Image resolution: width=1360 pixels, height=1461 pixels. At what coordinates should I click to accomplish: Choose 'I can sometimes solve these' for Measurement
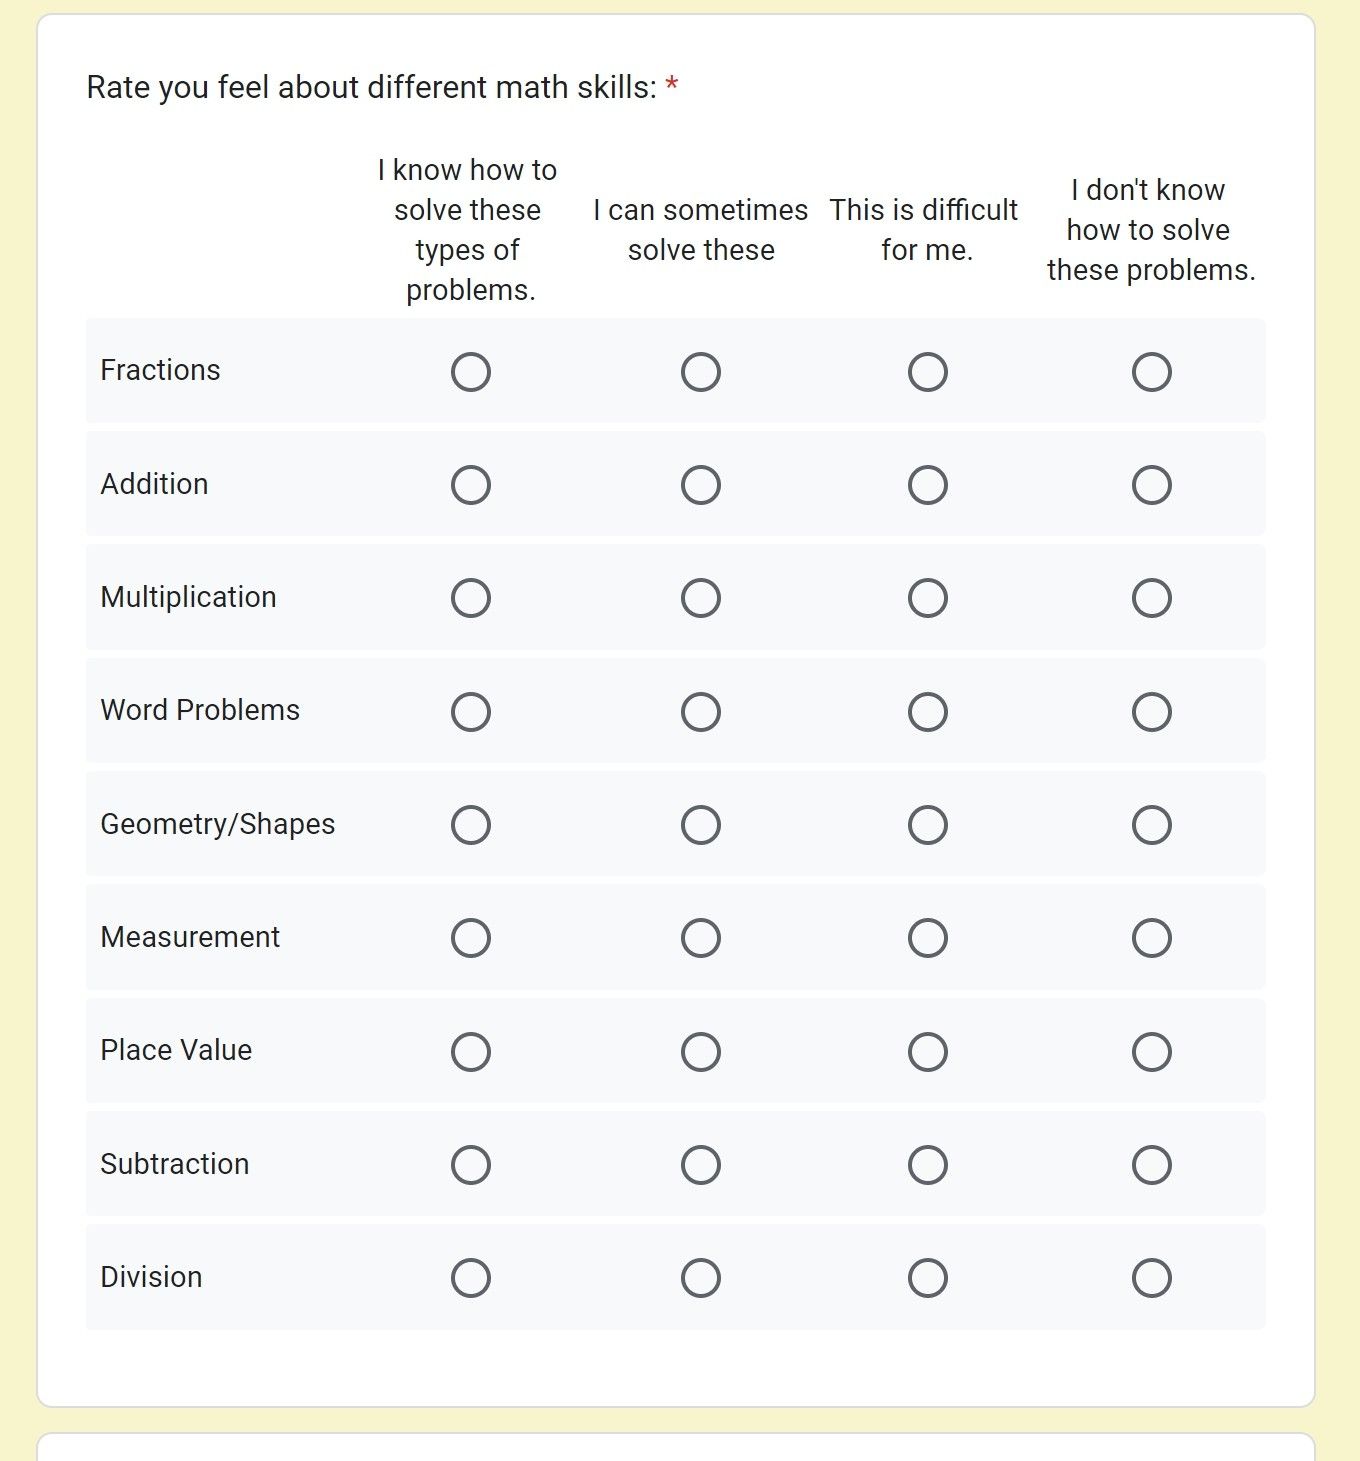point(700,937)
